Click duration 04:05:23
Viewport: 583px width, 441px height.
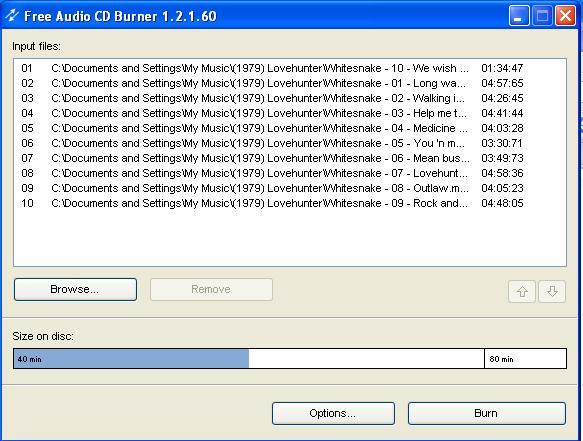(x=502, y=188)
